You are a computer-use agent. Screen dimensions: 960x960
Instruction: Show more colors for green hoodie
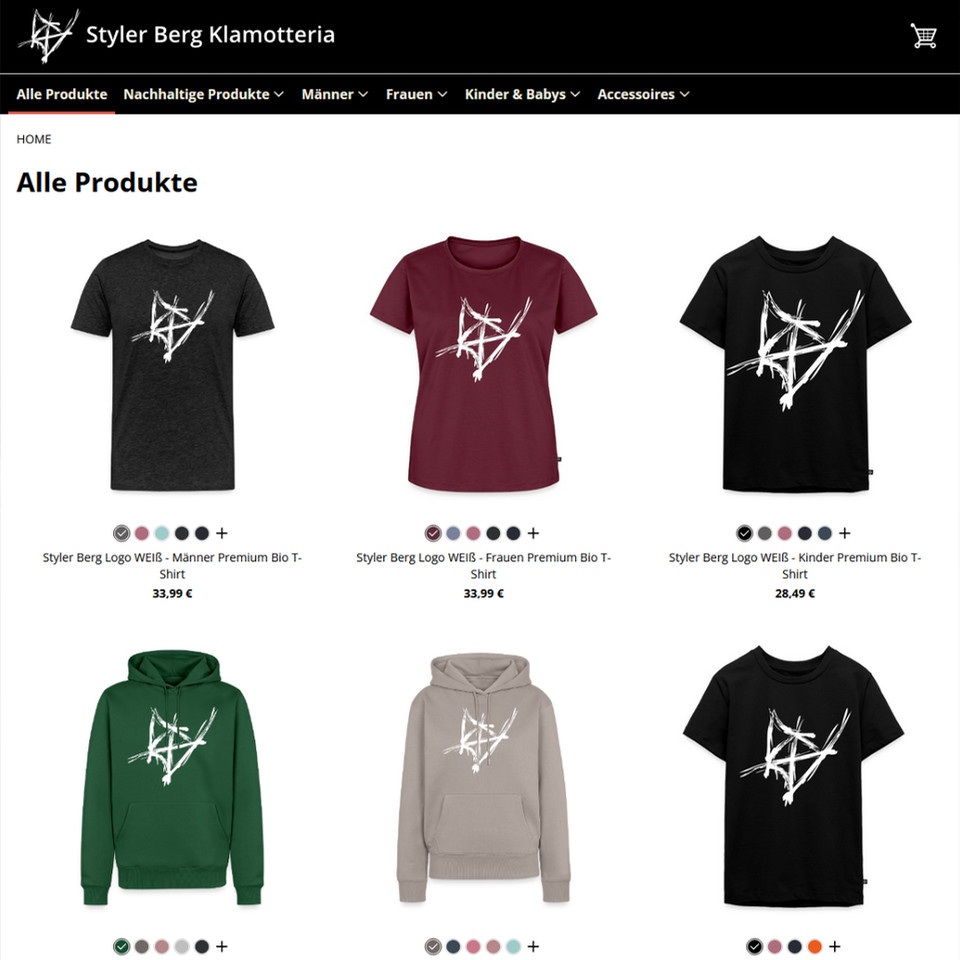pyautogui.click(x=222, y=947)
